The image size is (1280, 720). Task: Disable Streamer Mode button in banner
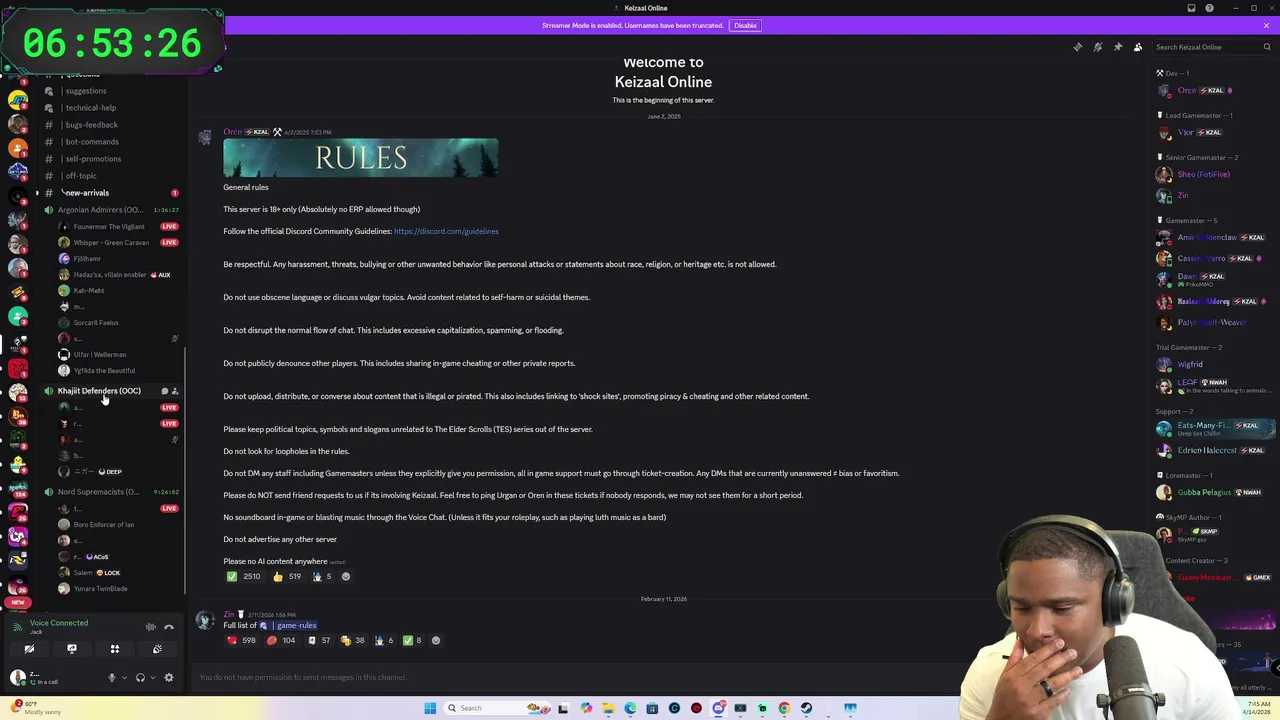pyautogui.click(x=745, y=25)
